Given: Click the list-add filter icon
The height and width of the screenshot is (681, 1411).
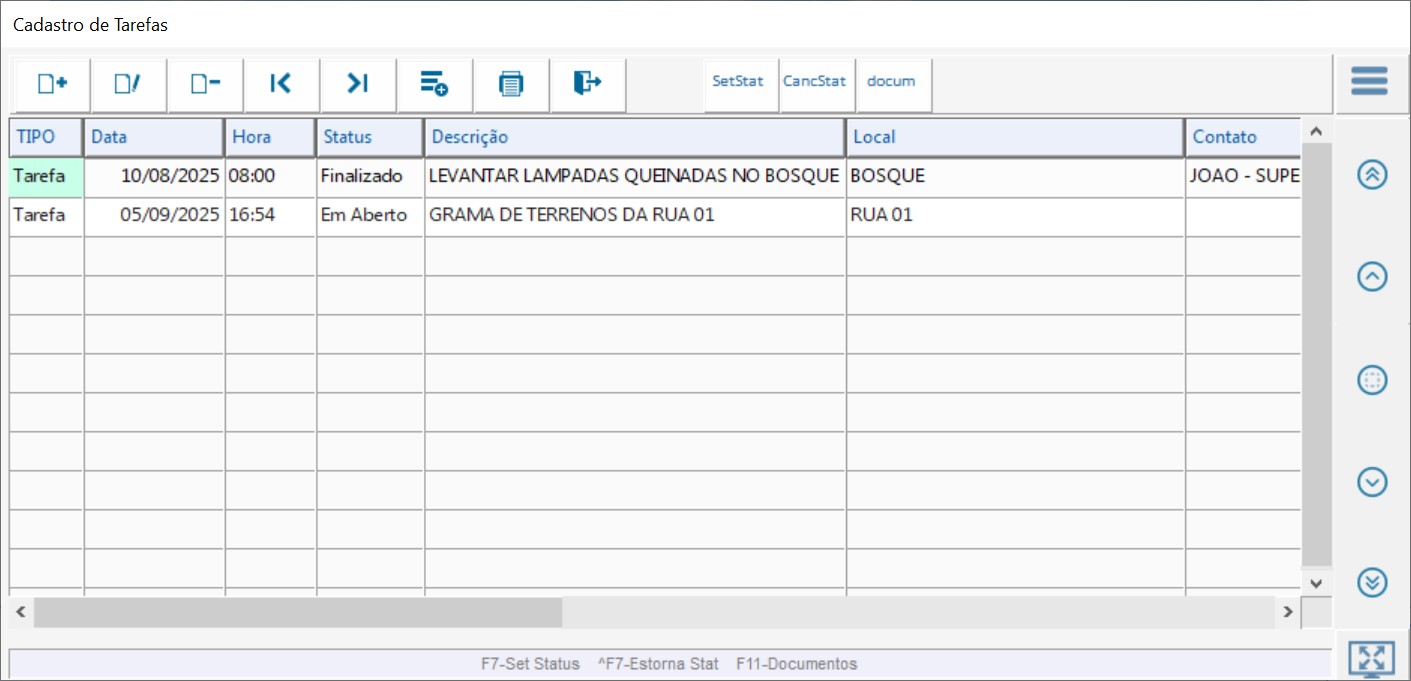Looking at the screenshot, I should [434, 84].
